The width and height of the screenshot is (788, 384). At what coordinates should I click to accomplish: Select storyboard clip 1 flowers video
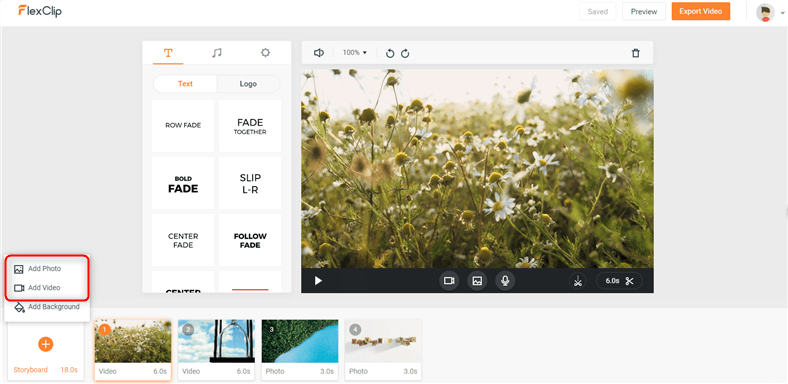[133, 350]
